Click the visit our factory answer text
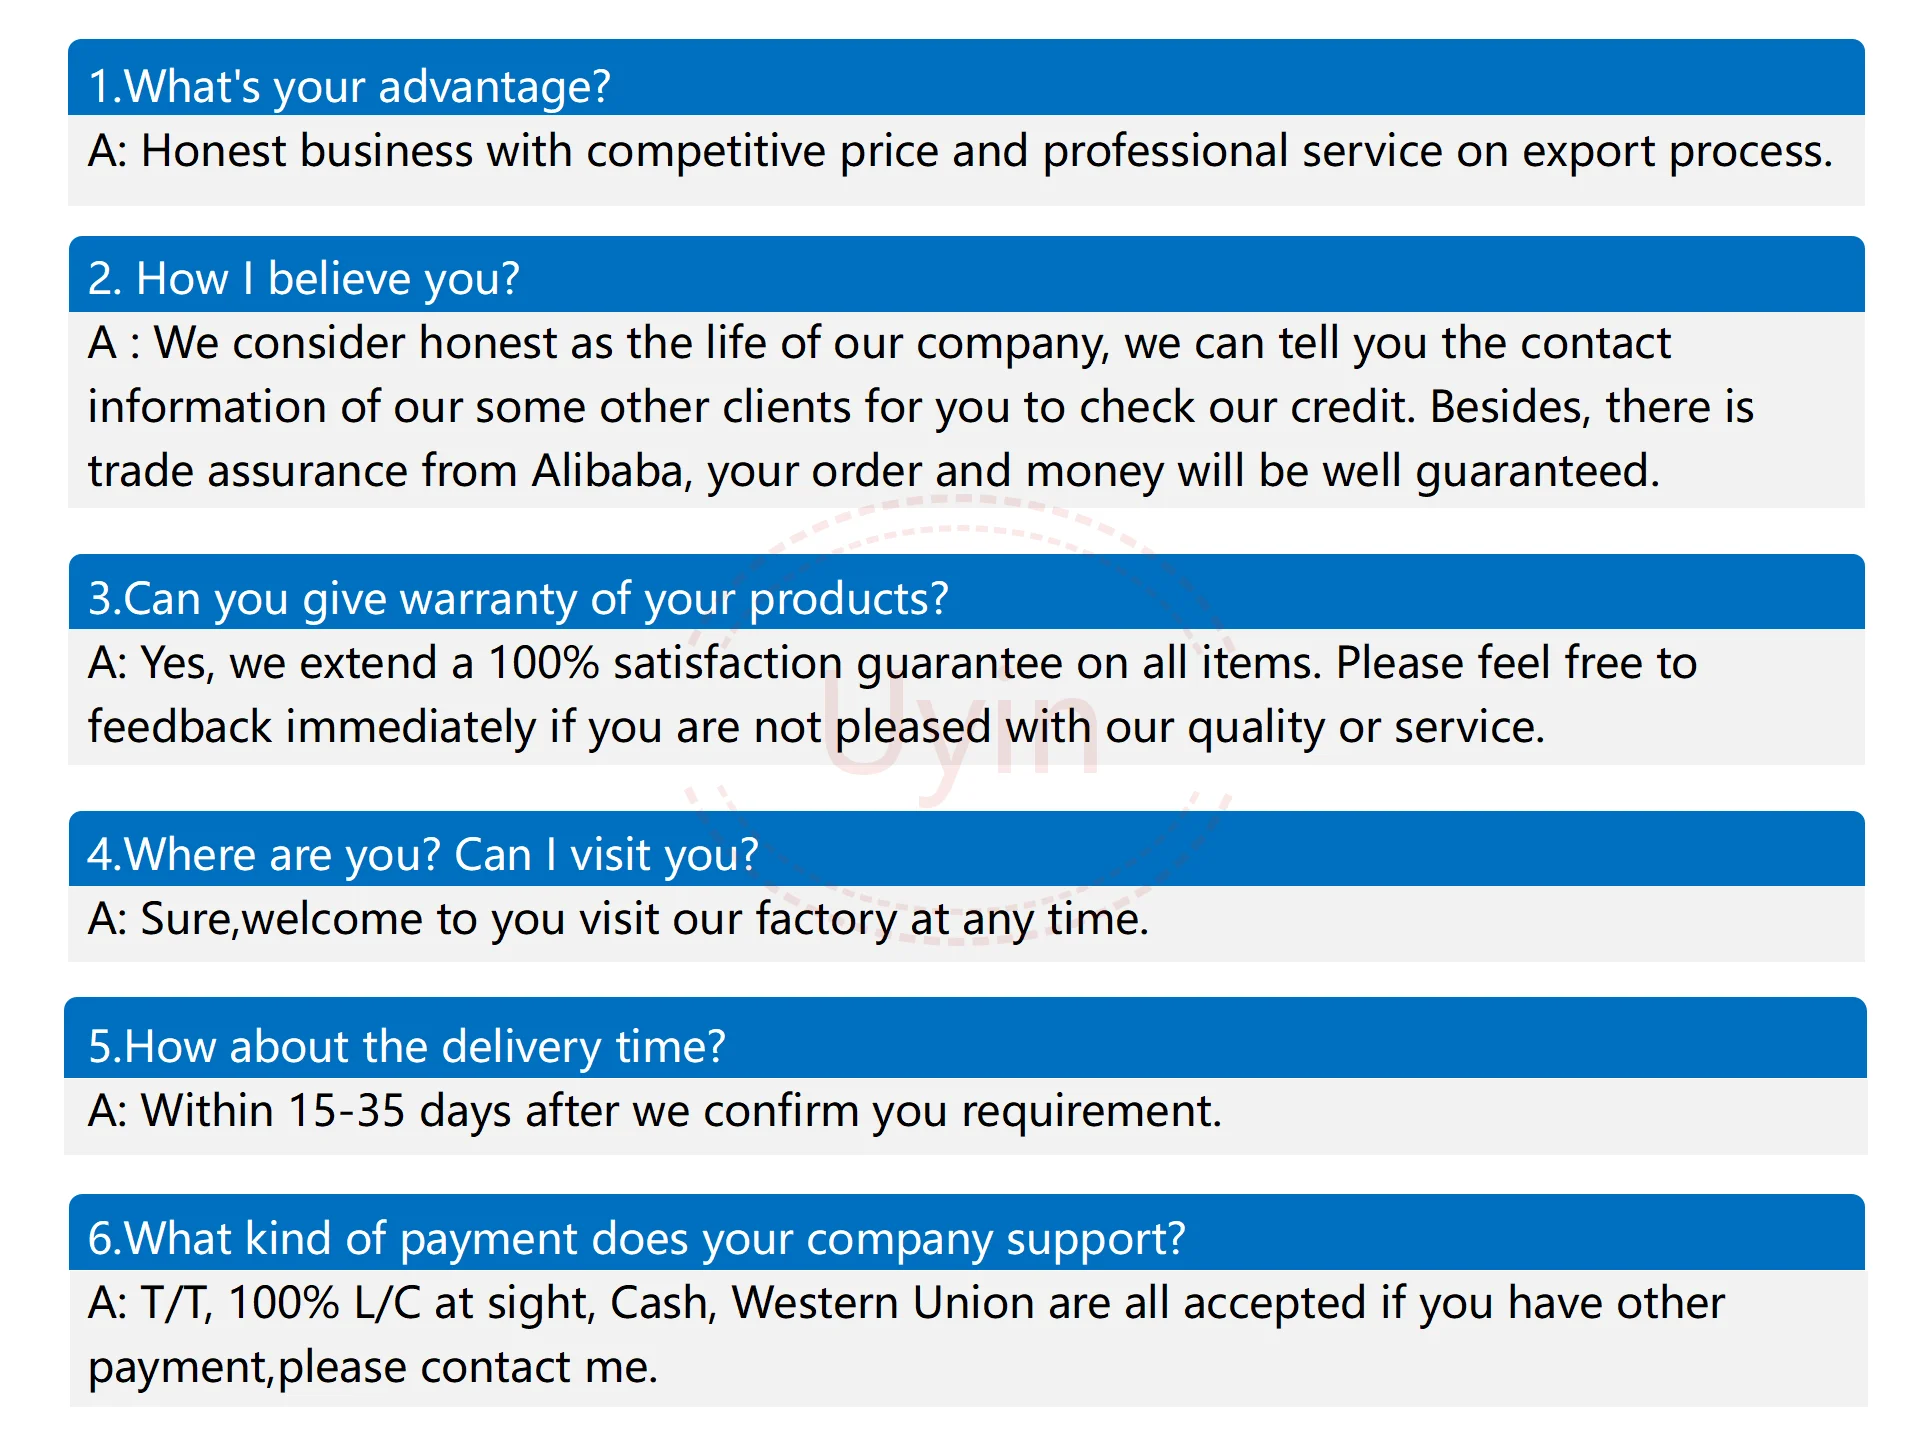Image resolution: width=1920 pixels, height=1440 pixels. [618, 920]
